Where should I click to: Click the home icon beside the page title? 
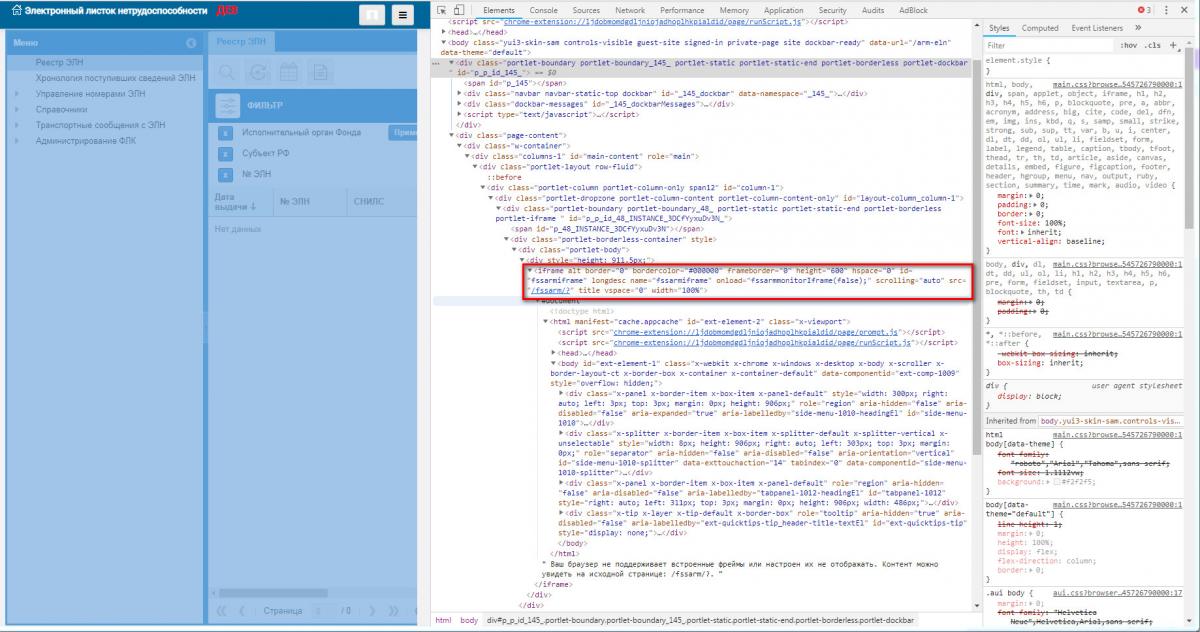(15, 11)
